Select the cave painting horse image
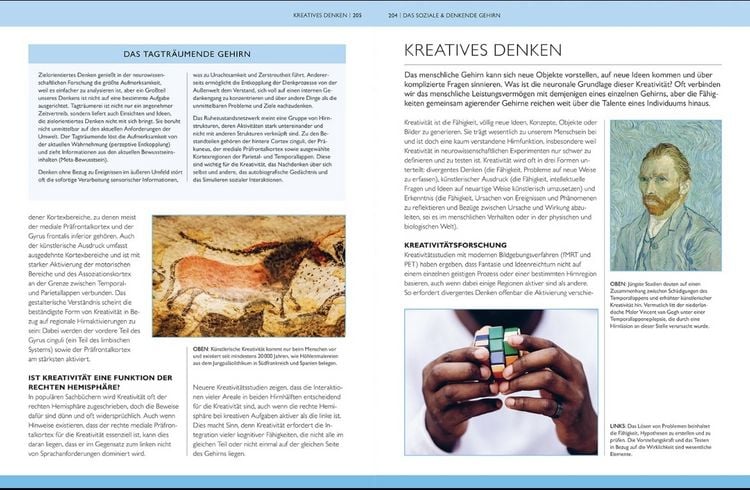 coord(249,276)
